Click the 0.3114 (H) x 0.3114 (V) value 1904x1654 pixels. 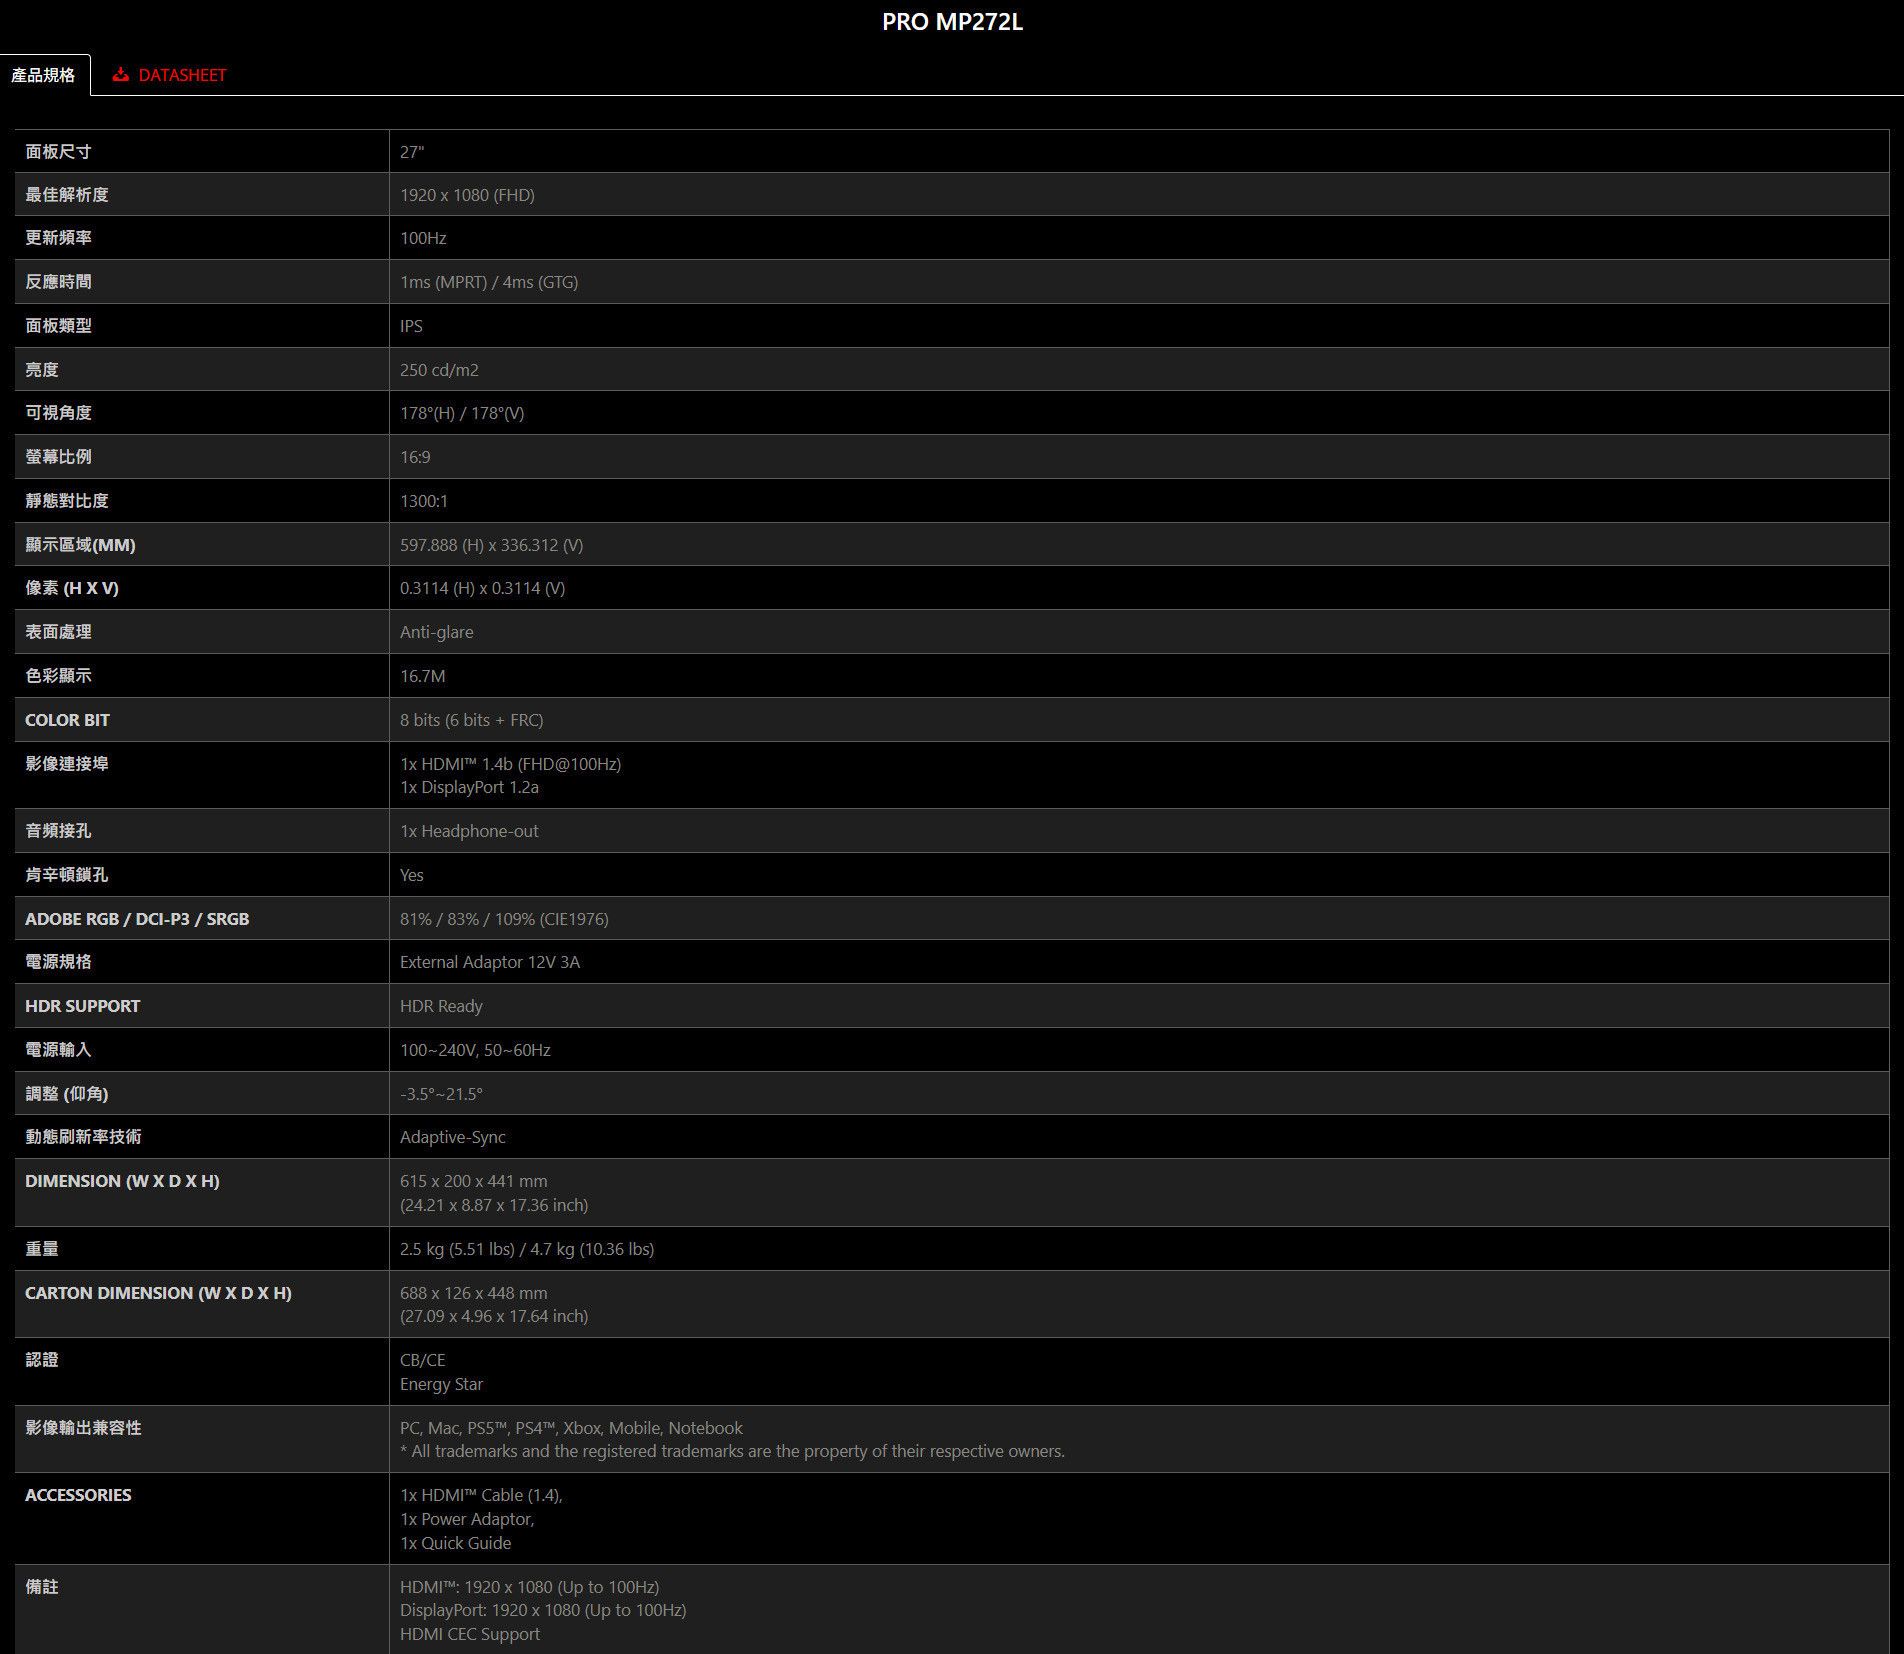(482, 588)
